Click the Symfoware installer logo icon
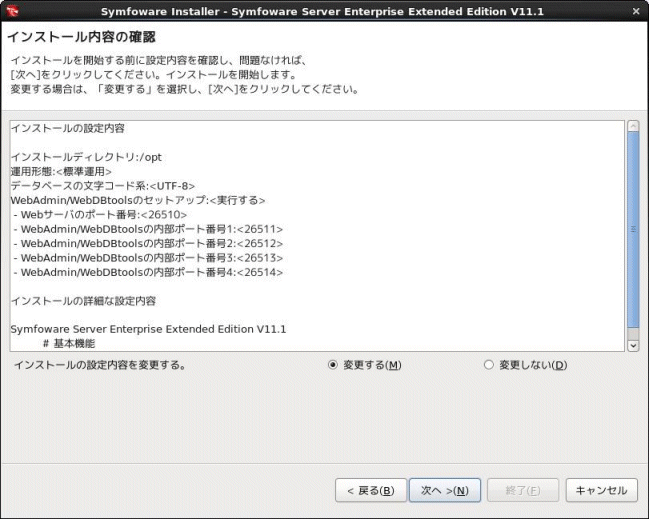This screenshot has width=649, height=519. pos(12,11)
